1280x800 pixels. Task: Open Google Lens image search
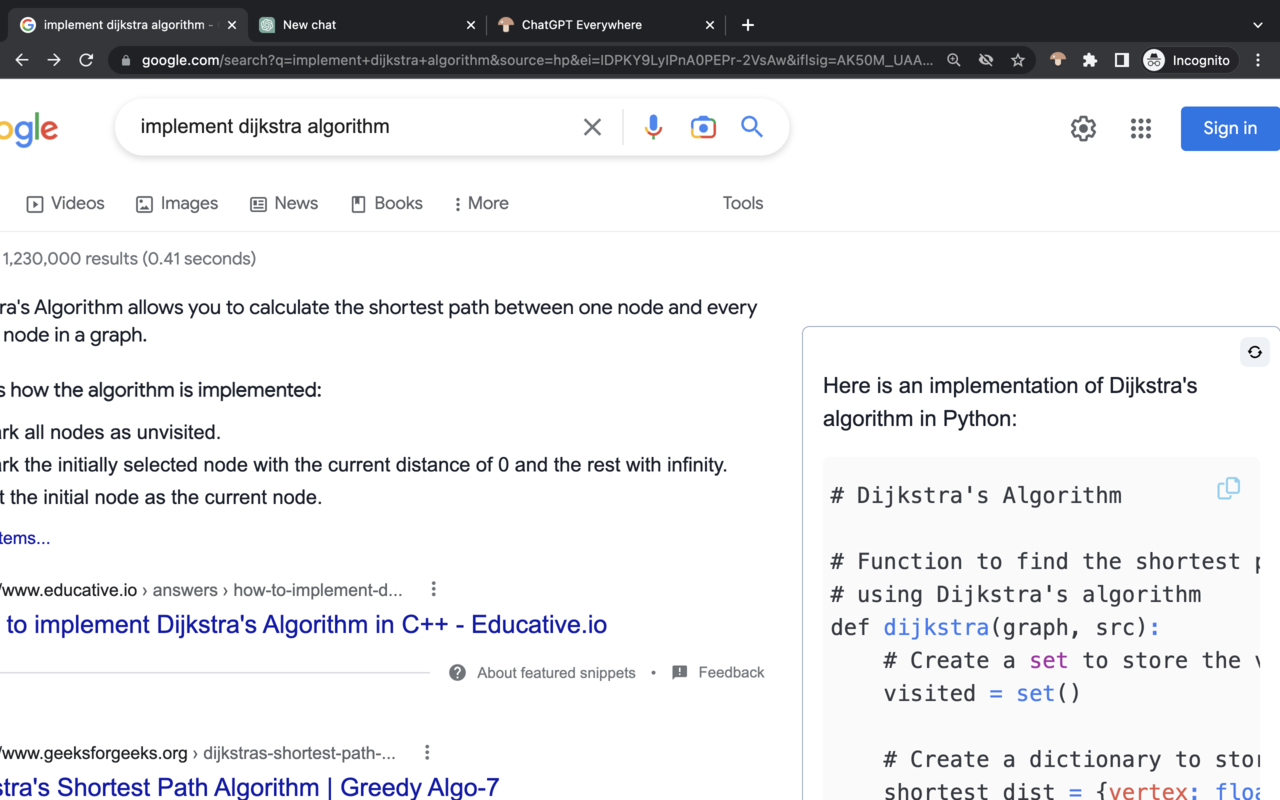click(x=703, y=127)
